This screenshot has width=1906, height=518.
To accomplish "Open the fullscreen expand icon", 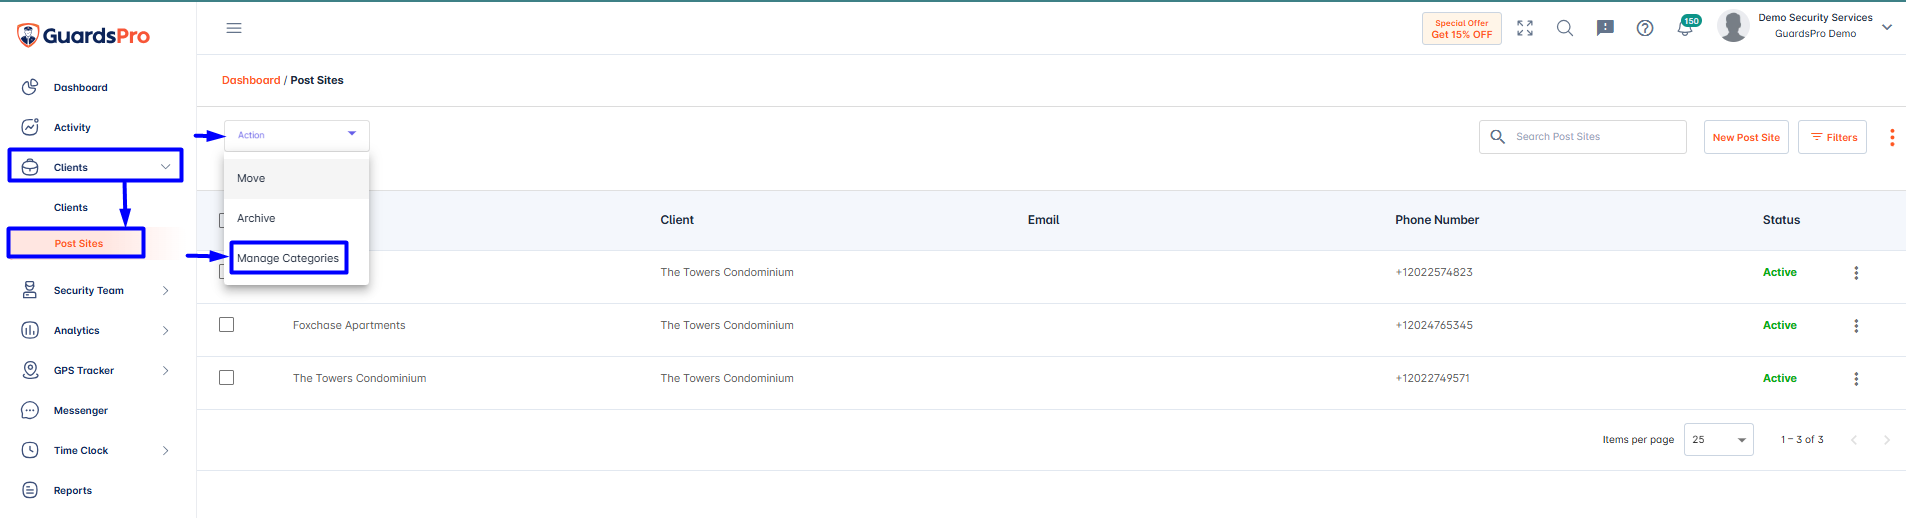I will point(1525,28).
